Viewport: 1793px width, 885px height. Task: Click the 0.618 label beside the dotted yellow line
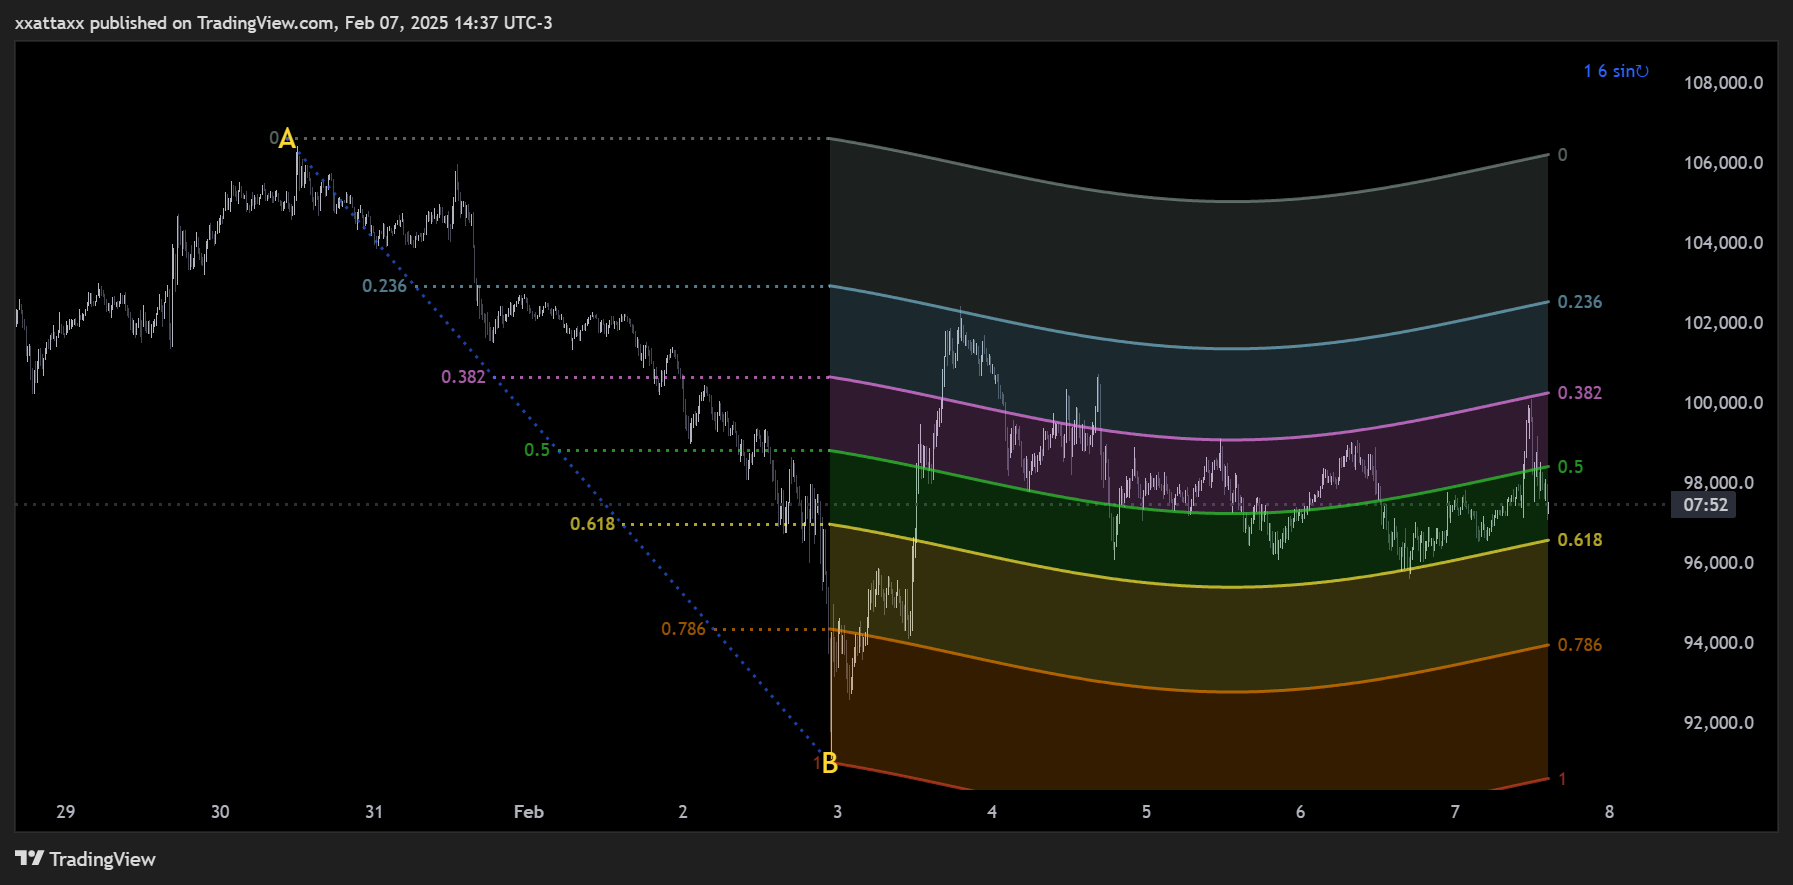pyautogui.click(x=592, y=524)
